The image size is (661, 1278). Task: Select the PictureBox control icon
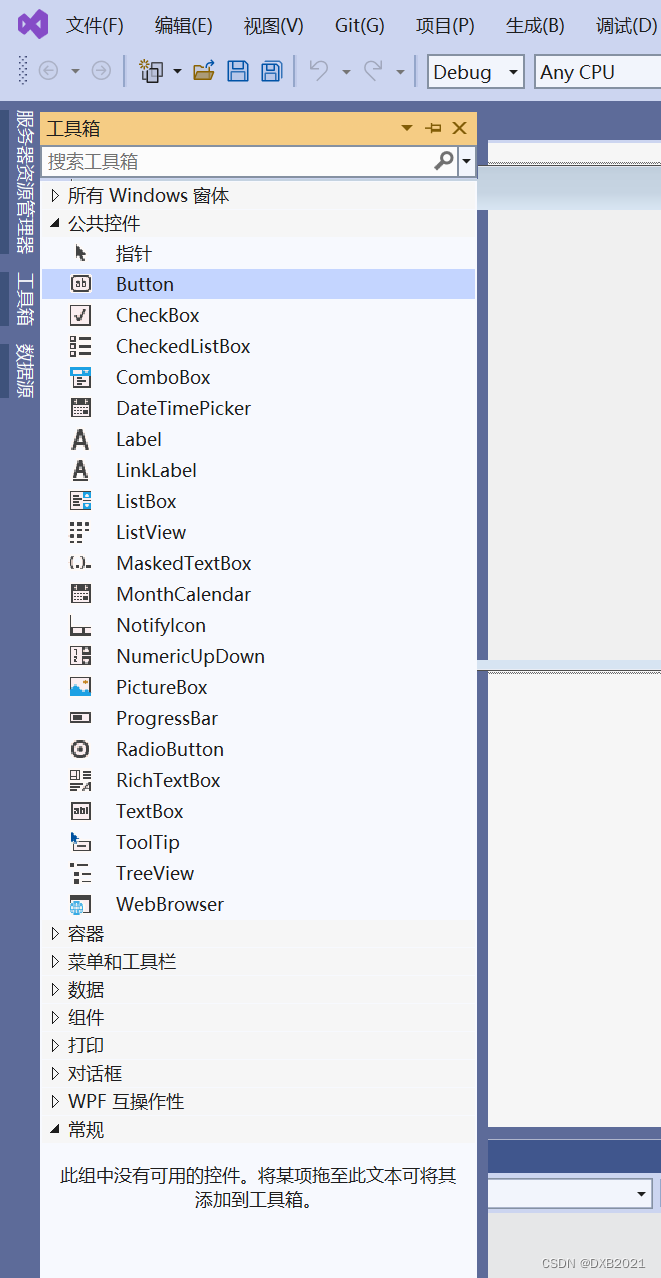81,687
